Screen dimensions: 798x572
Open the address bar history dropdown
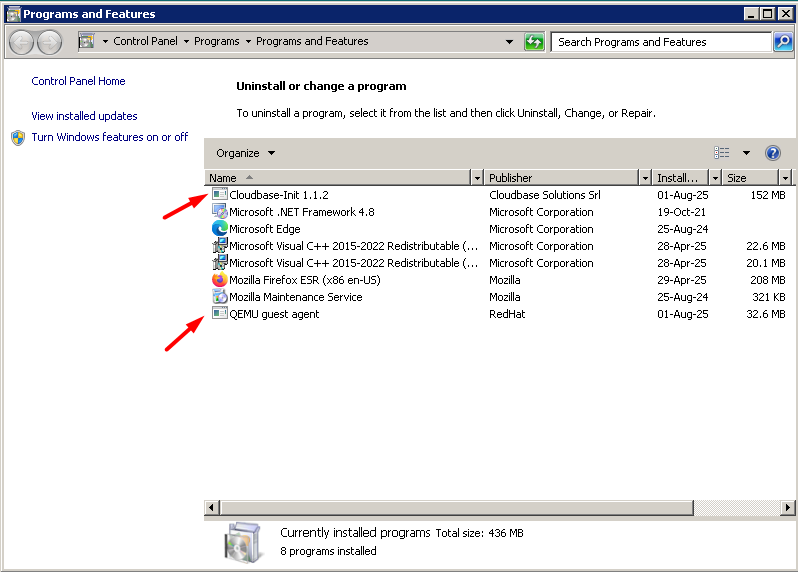[x=509, y=42]
